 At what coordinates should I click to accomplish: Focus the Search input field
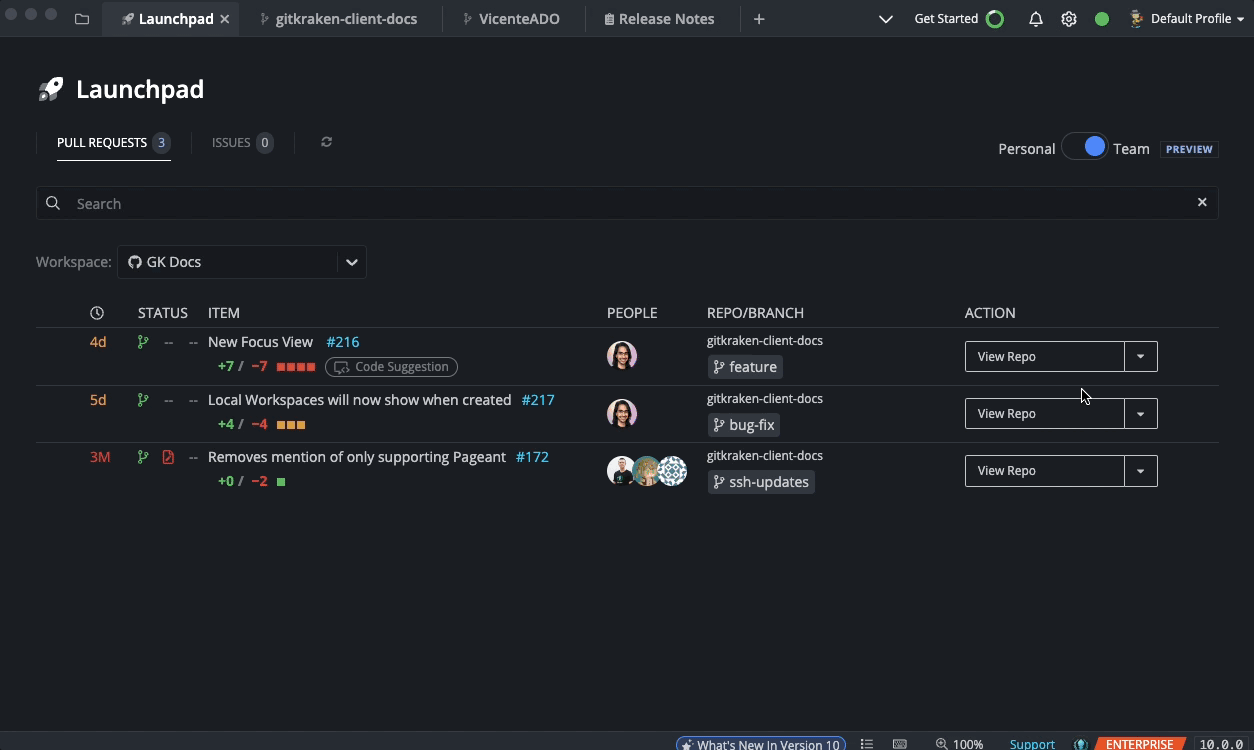point(627,203)
